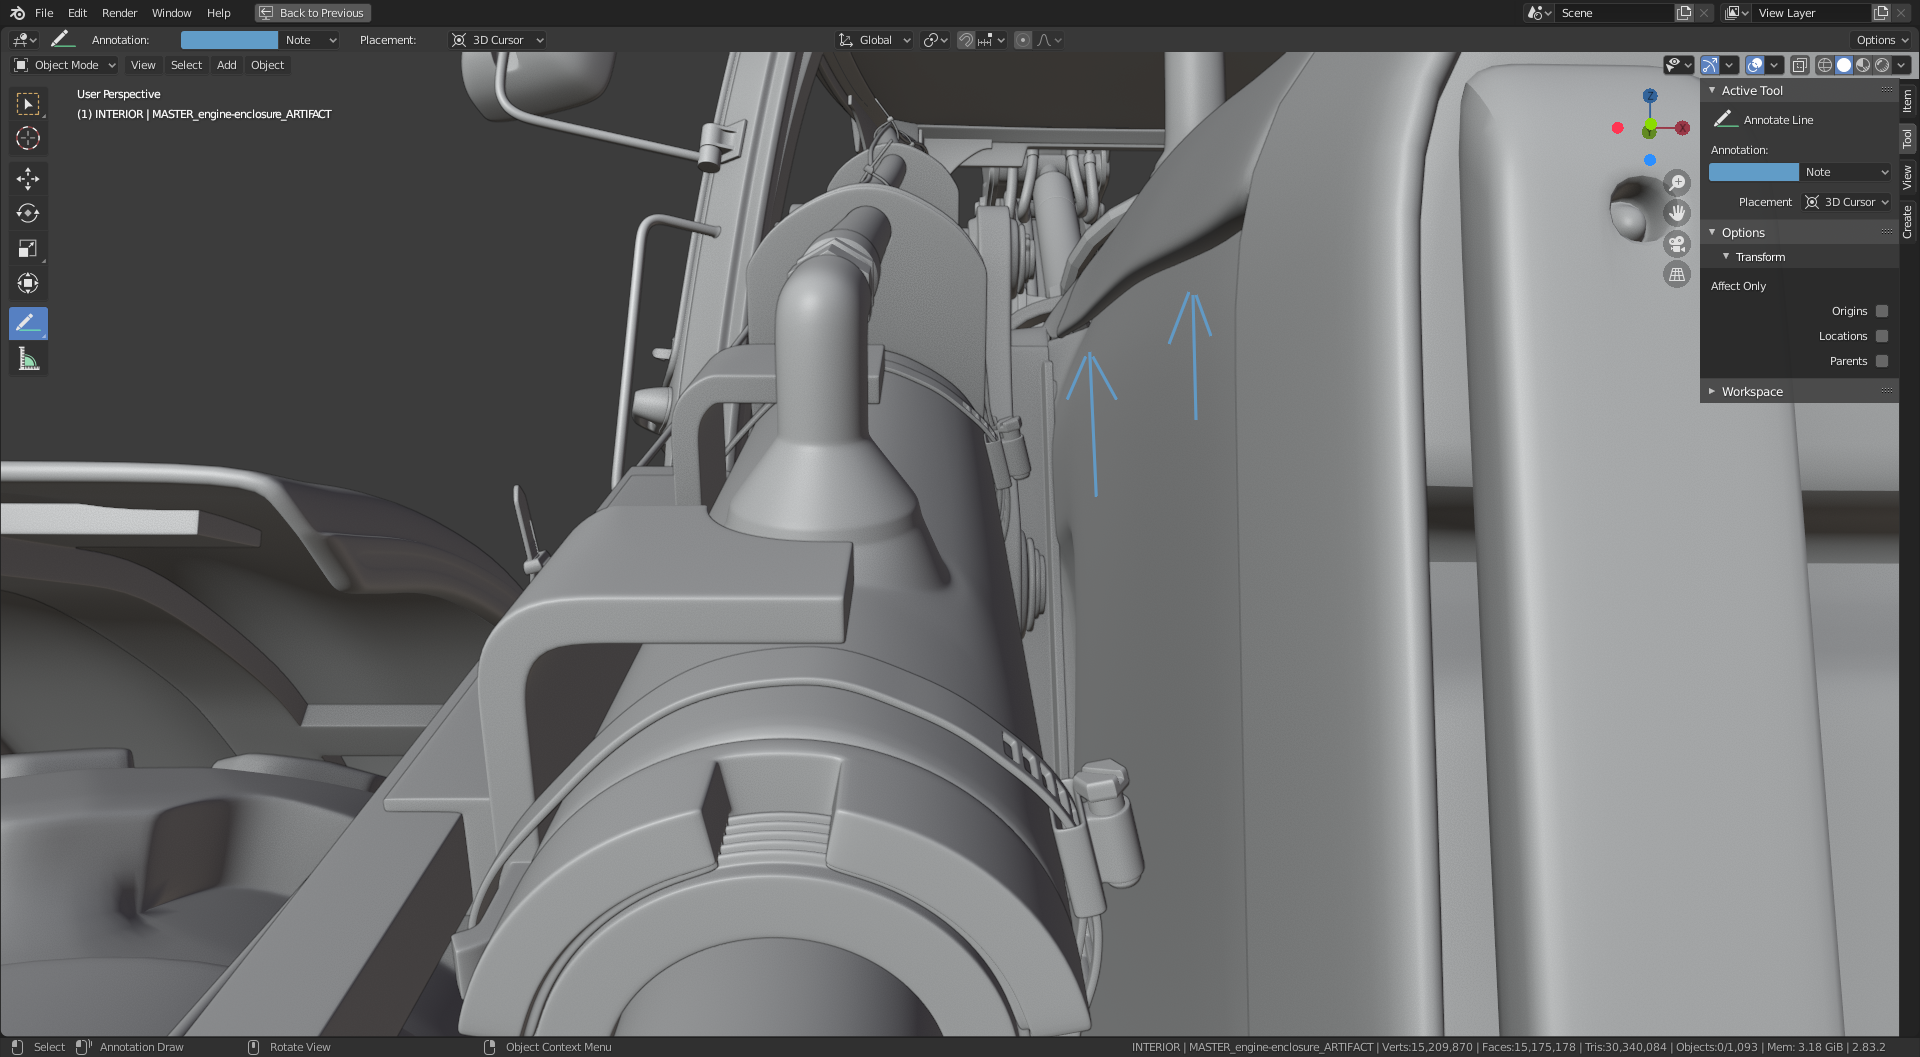1920x1057 pixels.
Task: Click the Pan view hand icon
Action: [1677, 213]
